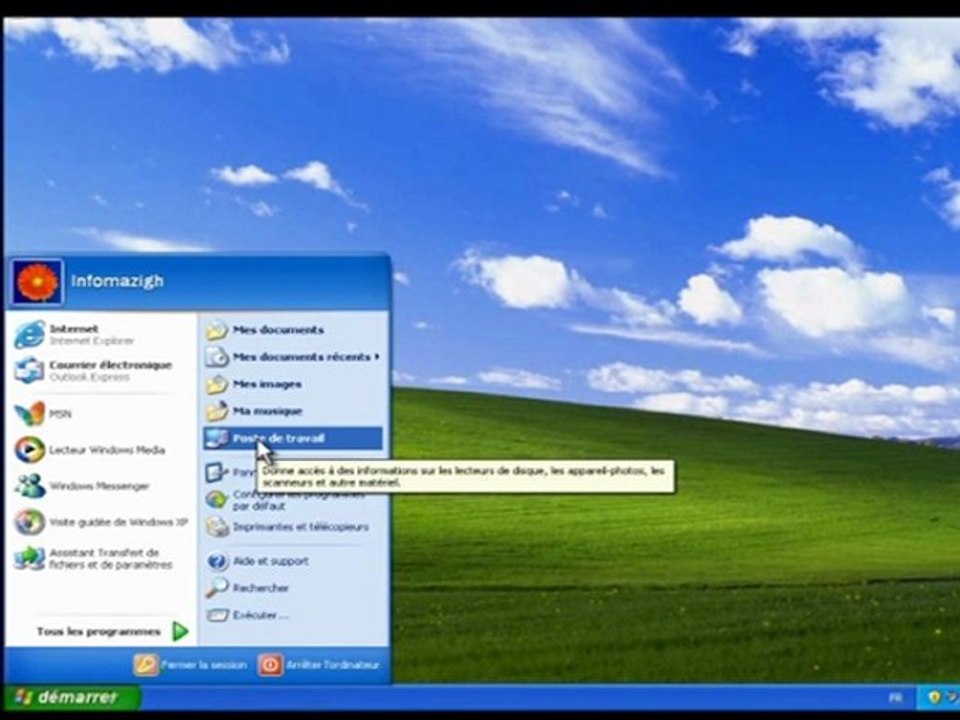Select the Internet menu entry
Viewport: 960px width, 720px height.
point(103,335)
